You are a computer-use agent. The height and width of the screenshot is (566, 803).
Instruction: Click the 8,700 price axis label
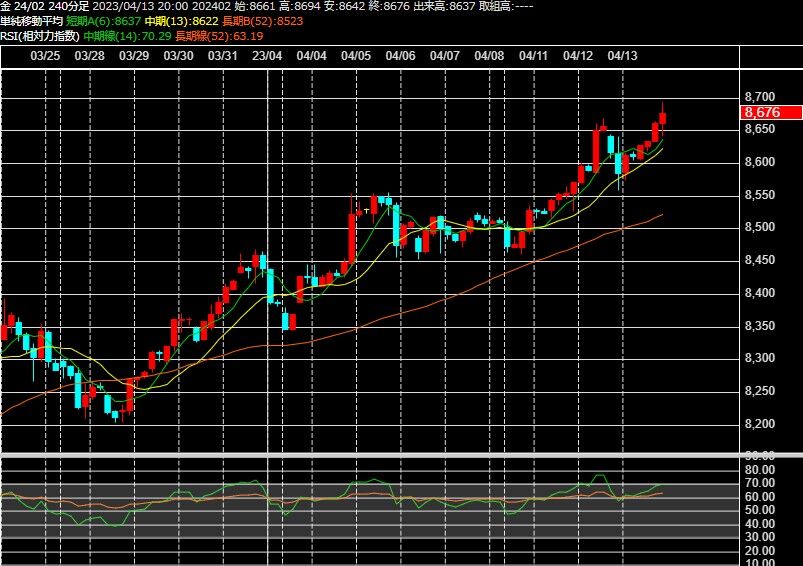pyautogui.click(x=760, y=97)
